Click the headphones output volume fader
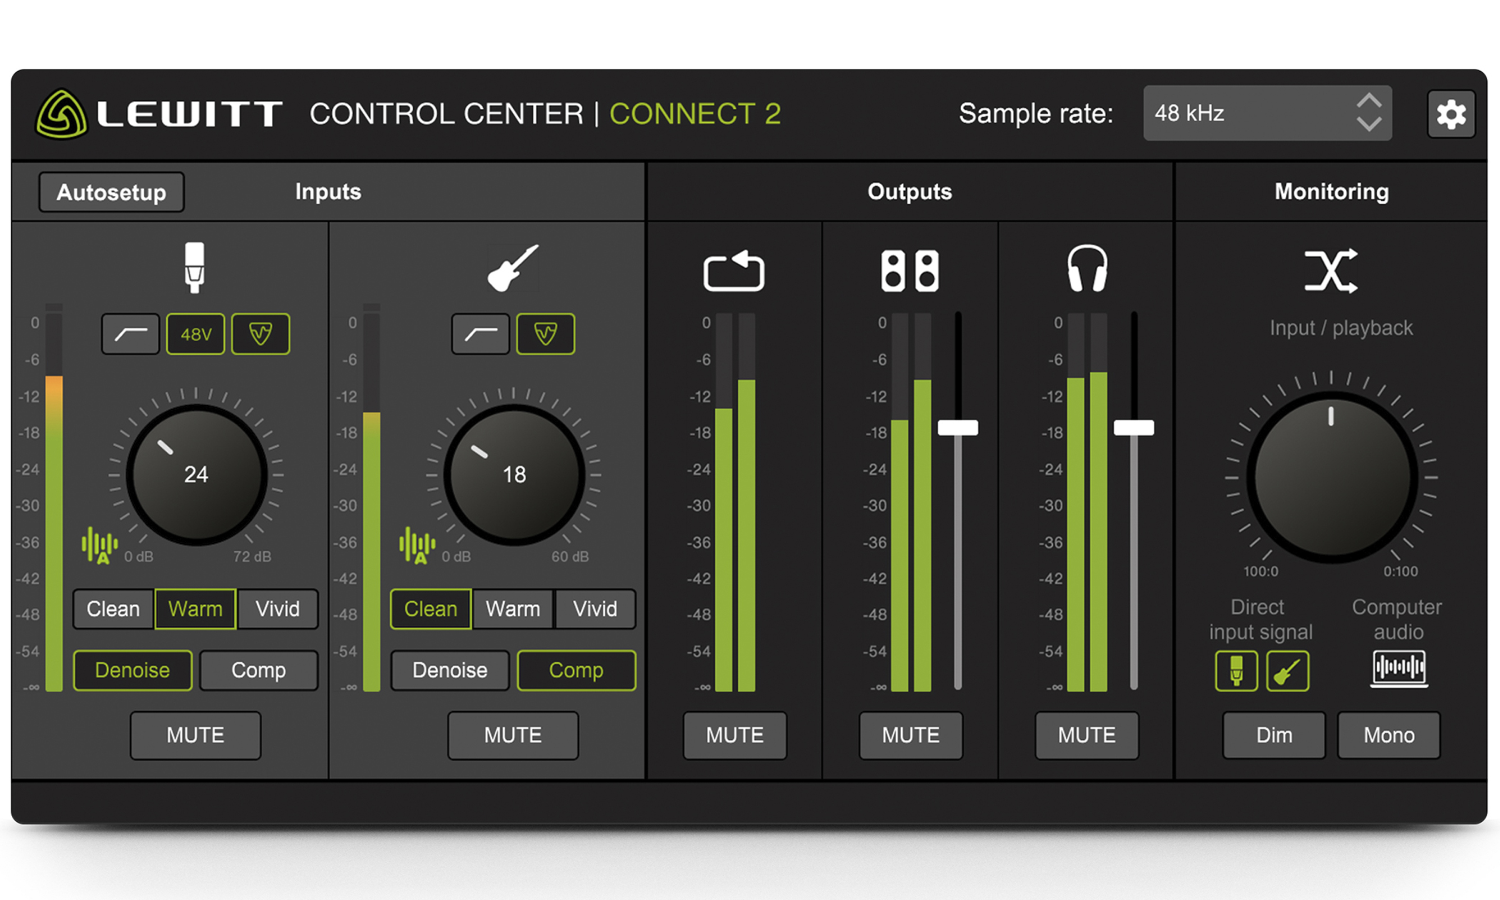1500x900 pixels. pos(1134,428)
